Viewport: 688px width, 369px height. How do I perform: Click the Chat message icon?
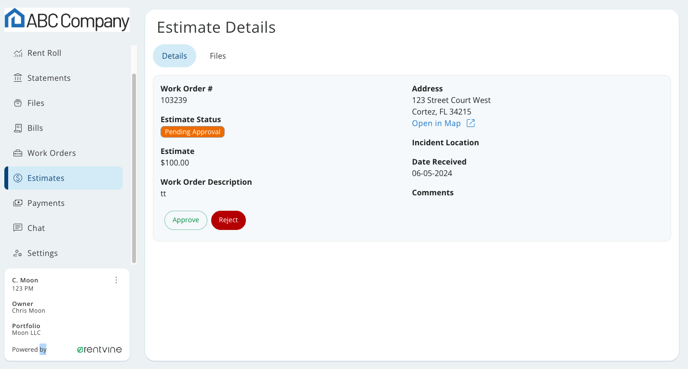pos(18,228)
